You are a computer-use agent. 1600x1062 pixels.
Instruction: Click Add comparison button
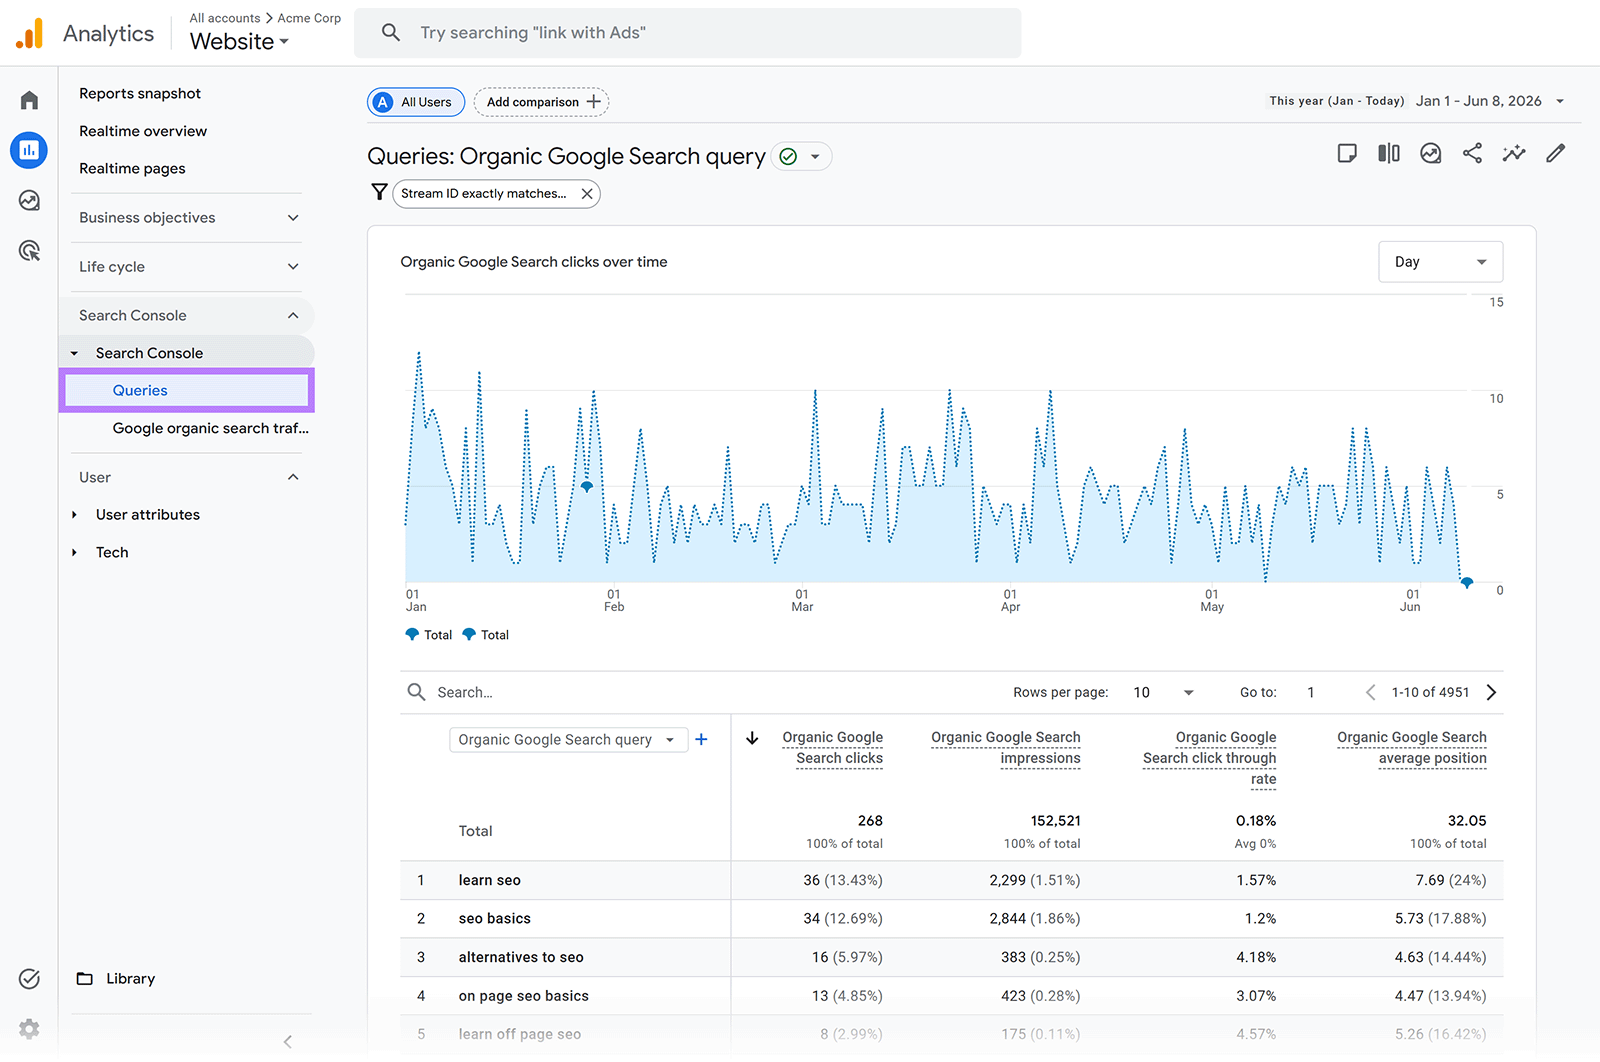coord(542,102)
